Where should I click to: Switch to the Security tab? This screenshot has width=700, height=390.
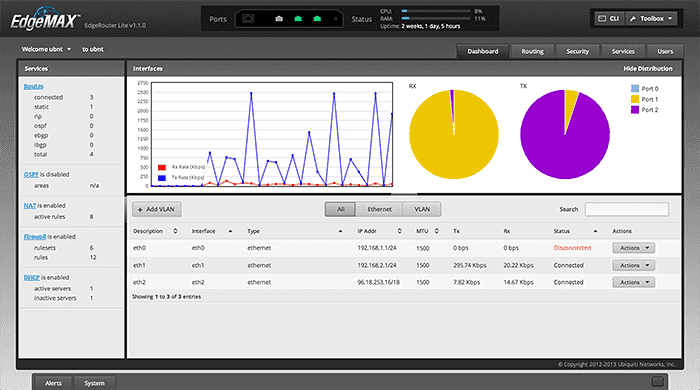577,51
